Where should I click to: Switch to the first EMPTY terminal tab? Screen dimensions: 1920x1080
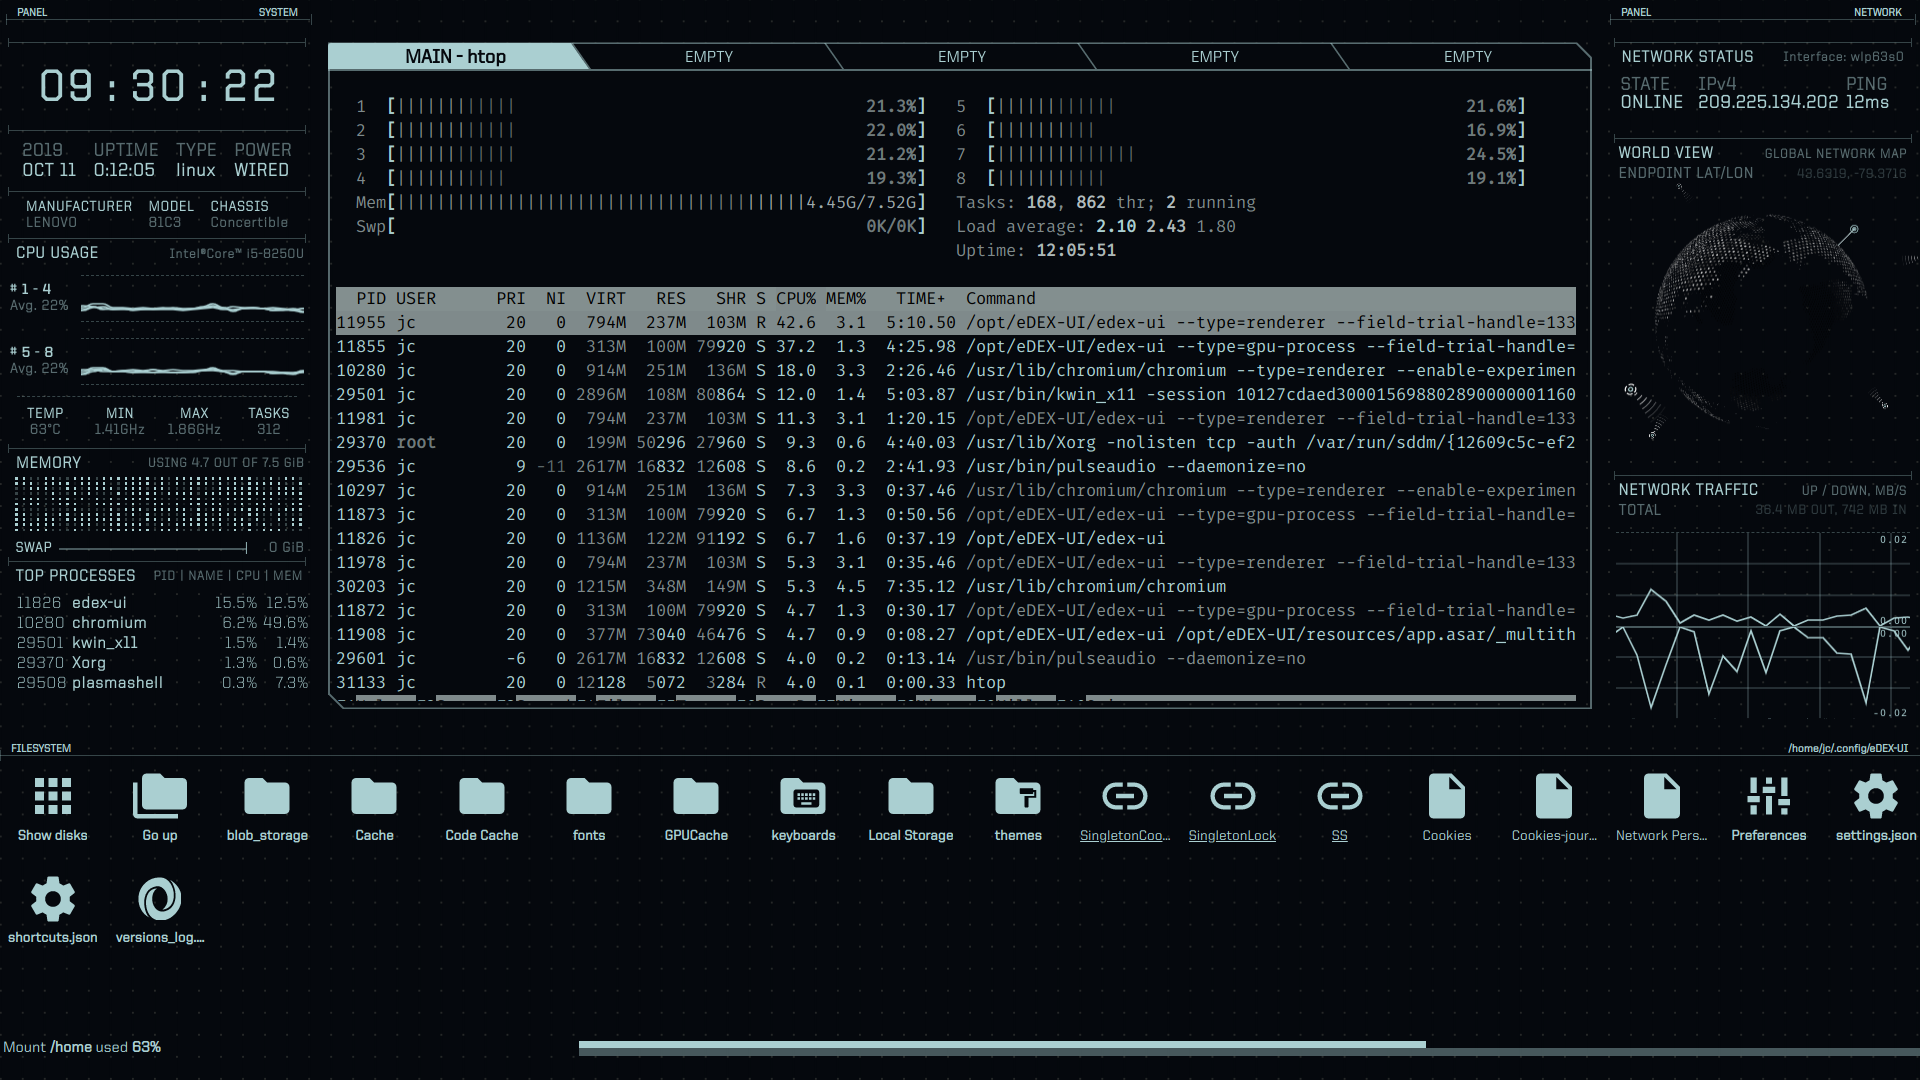(709, 57)
